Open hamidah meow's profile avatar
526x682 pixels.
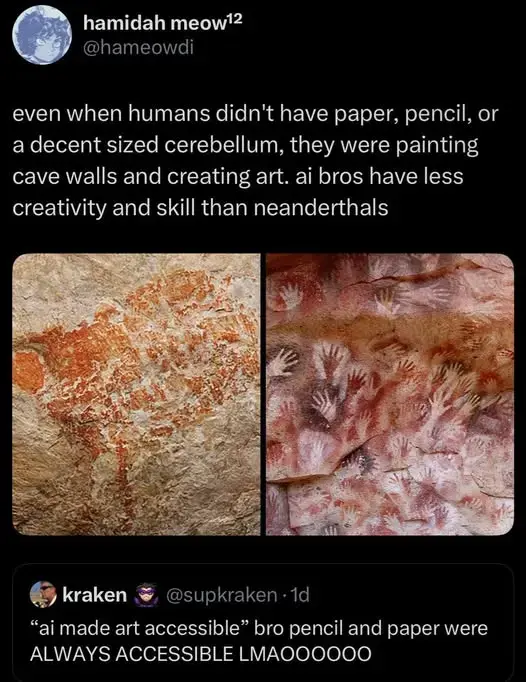[x=41, y=35]
